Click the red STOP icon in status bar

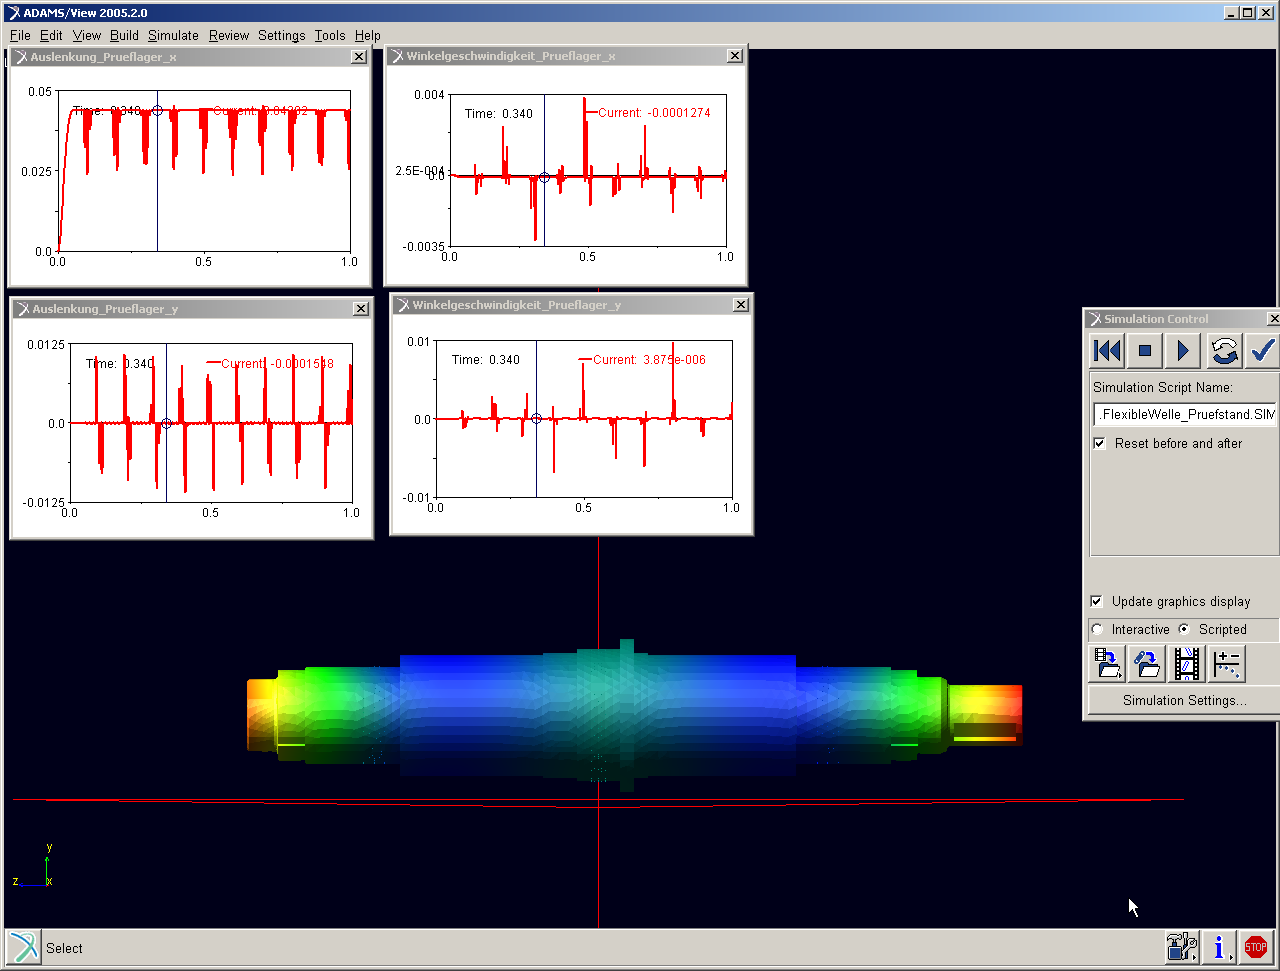pyautogui.click(x=1256, y=946)
